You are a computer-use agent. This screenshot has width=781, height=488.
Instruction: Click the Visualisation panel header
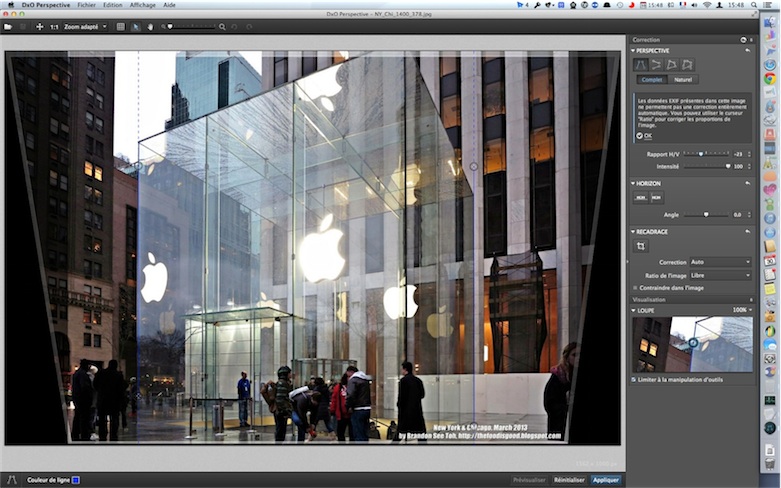pyautogui.click(x=692, y=300)
